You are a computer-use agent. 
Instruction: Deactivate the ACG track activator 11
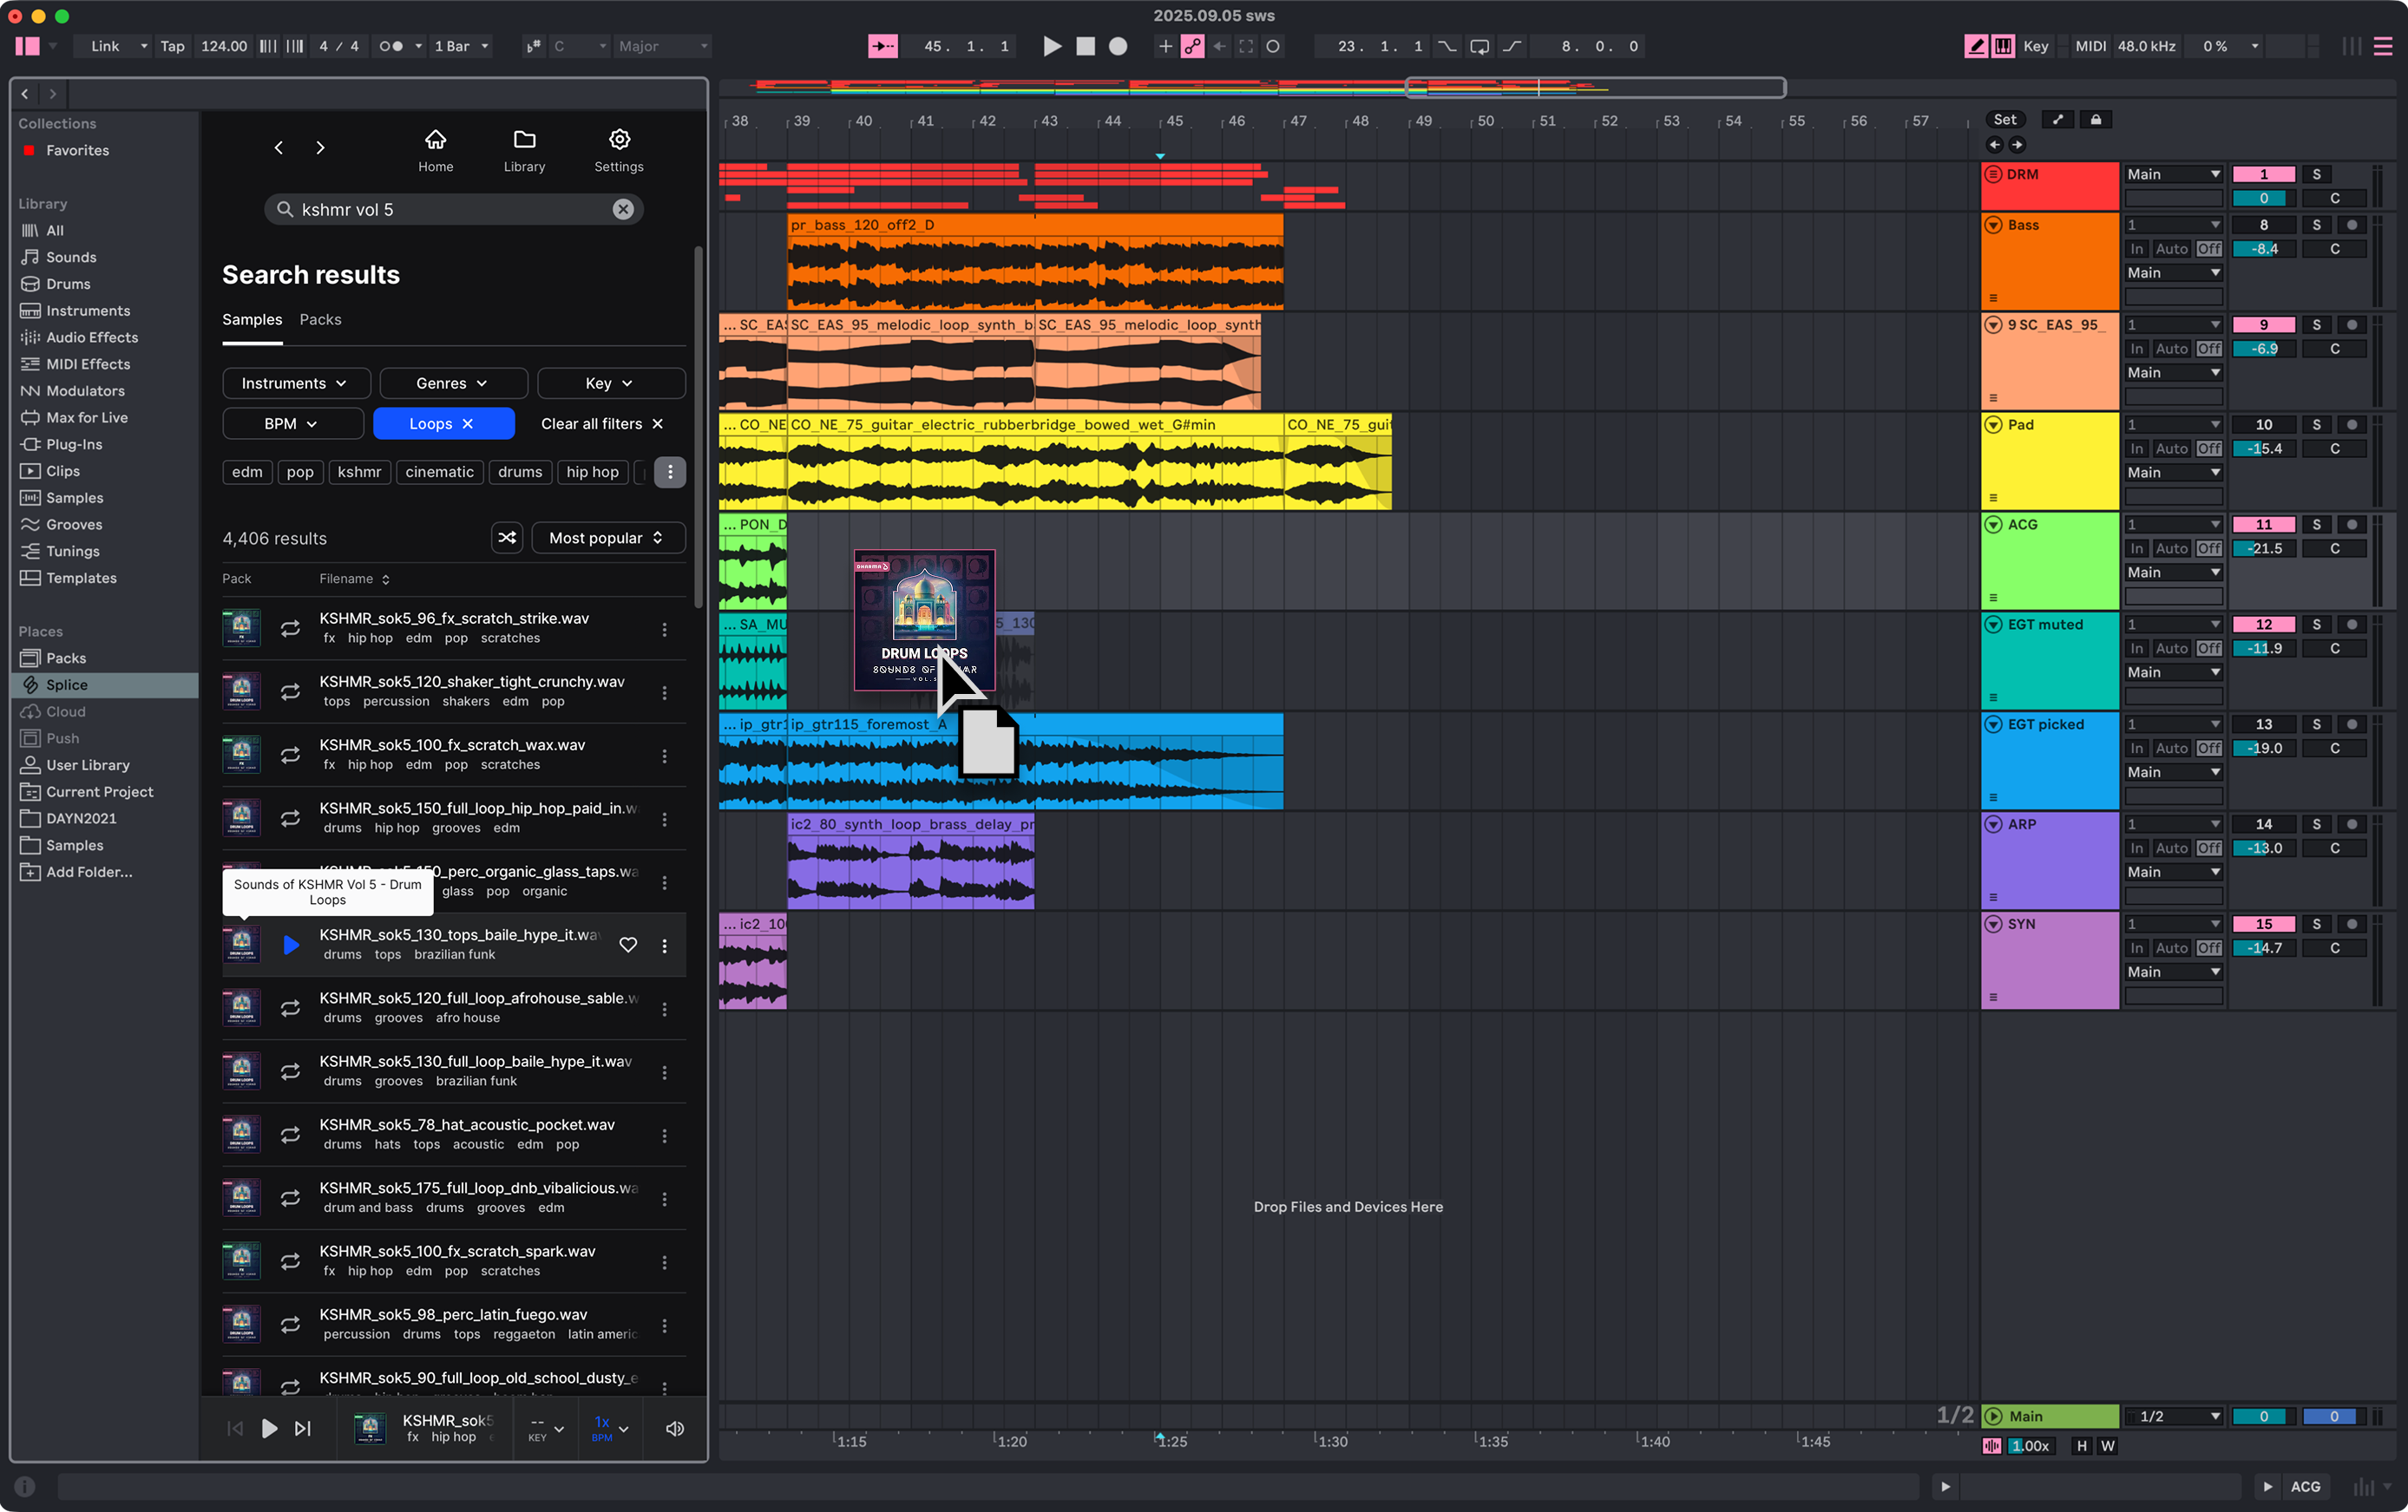click(x=2263, y=525)
